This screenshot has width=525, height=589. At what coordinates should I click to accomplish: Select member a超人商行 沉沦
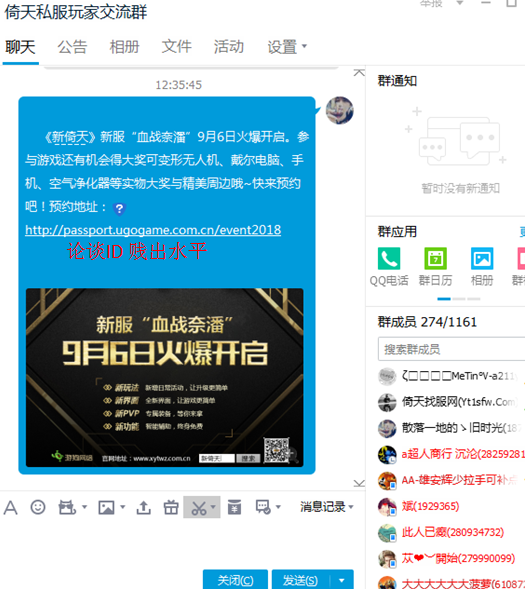[451, 455]
